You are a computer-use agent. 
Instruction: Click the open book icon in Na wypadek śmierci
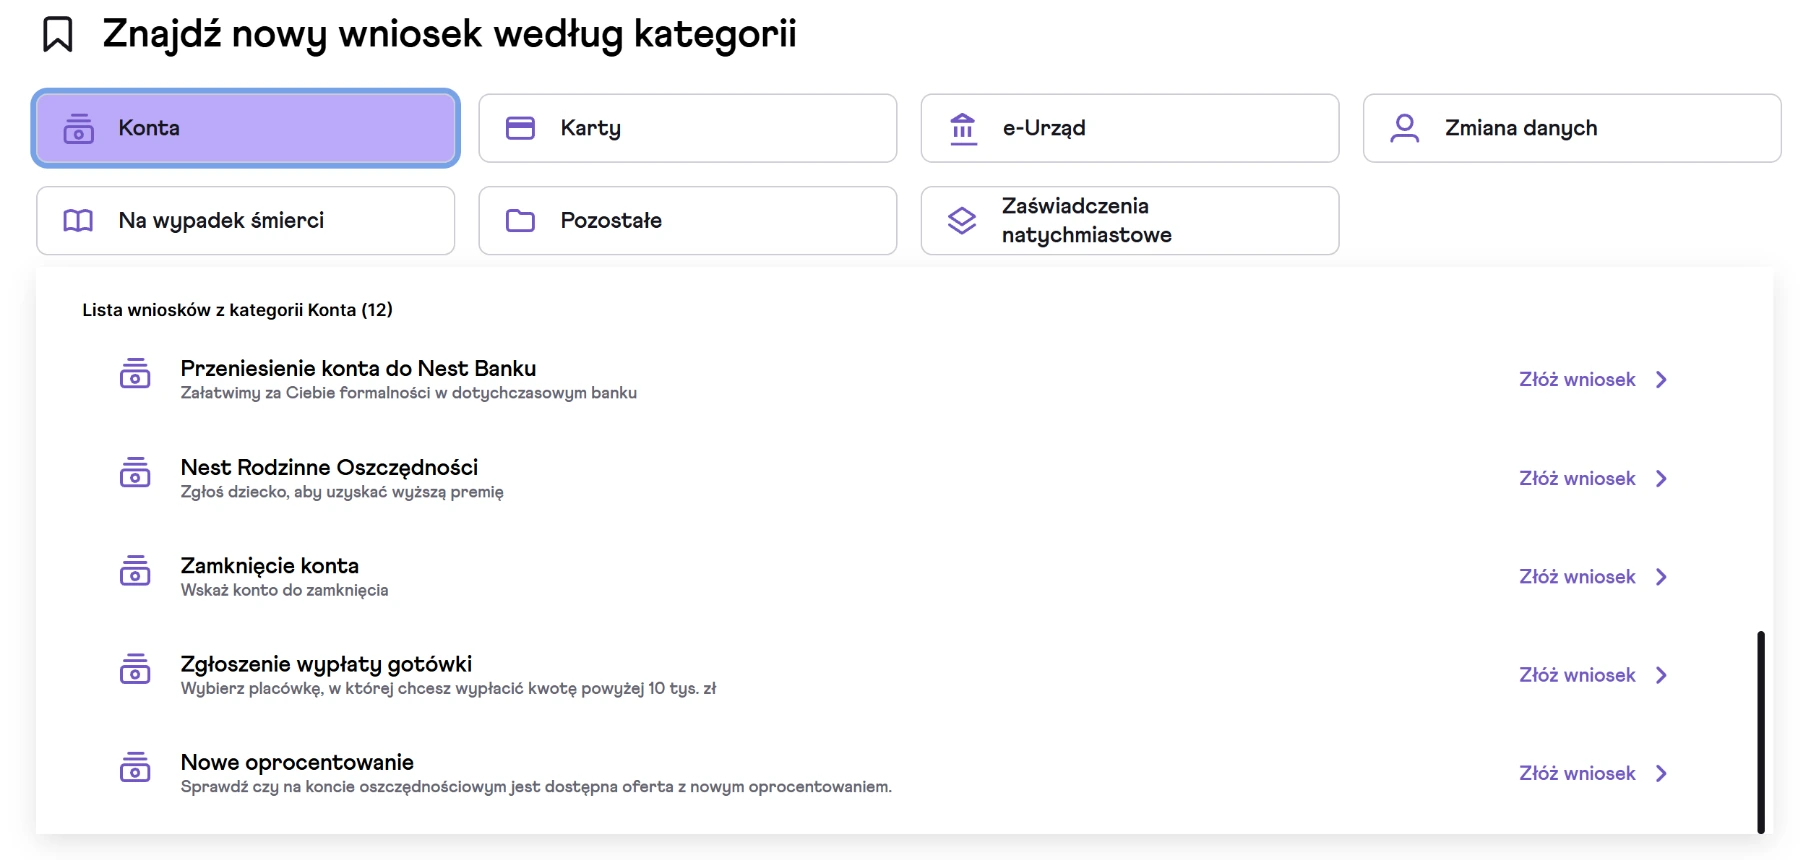78,220
